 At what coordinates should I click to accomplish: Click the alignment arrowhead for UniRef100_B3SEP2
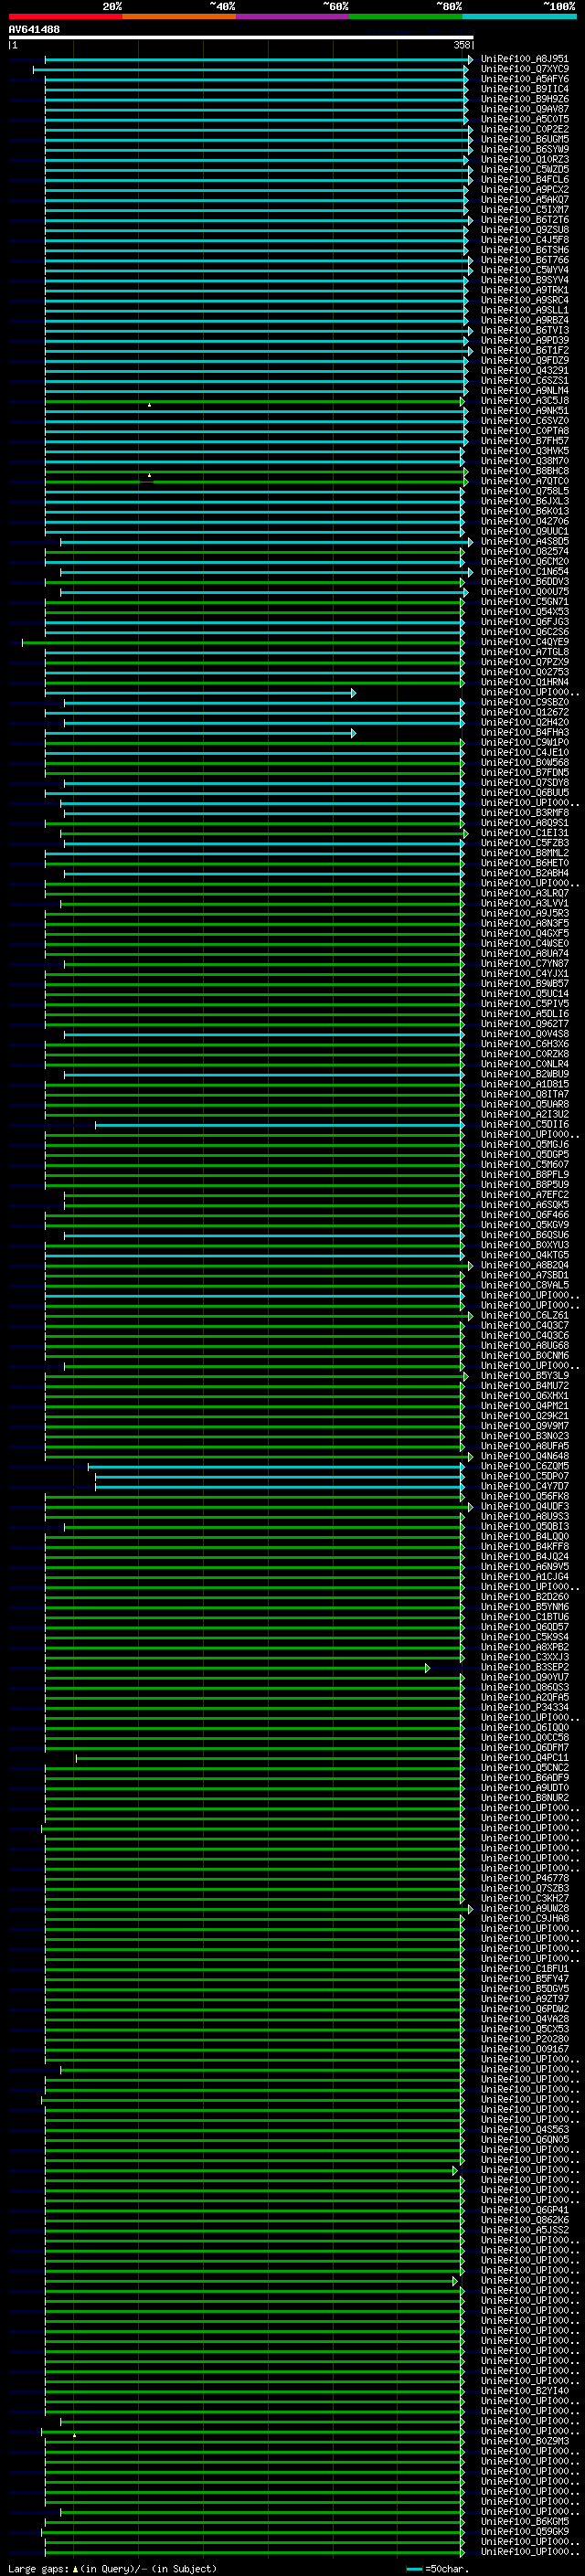(427, 1668)
